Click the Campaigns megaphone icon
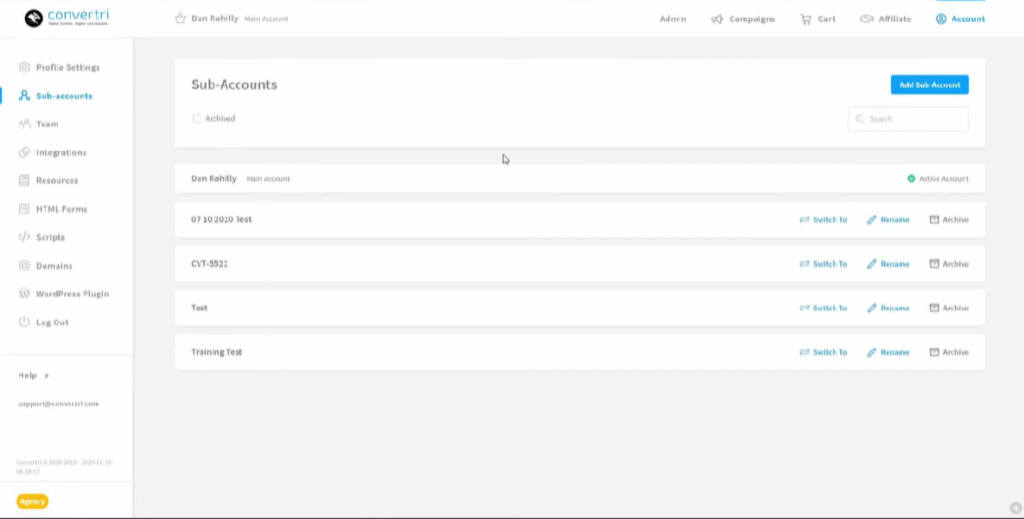 tap(717, 19)
